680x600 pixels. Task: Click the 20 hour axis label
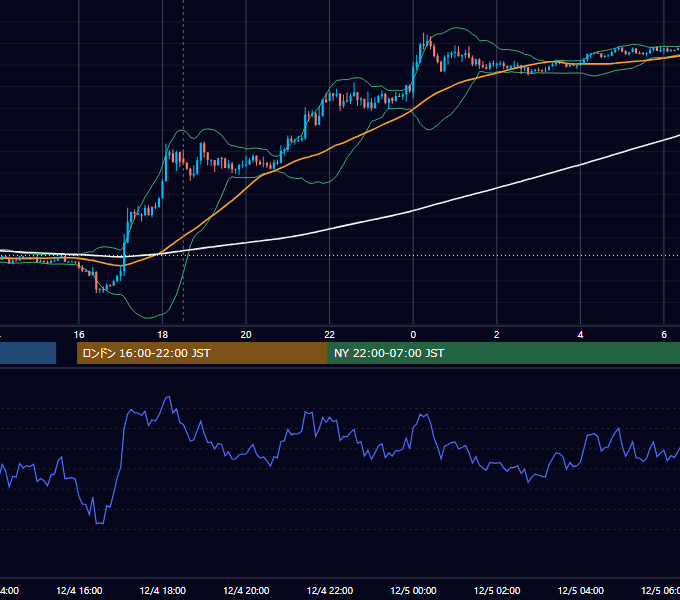pyautogui.click(x=246, y=335)
